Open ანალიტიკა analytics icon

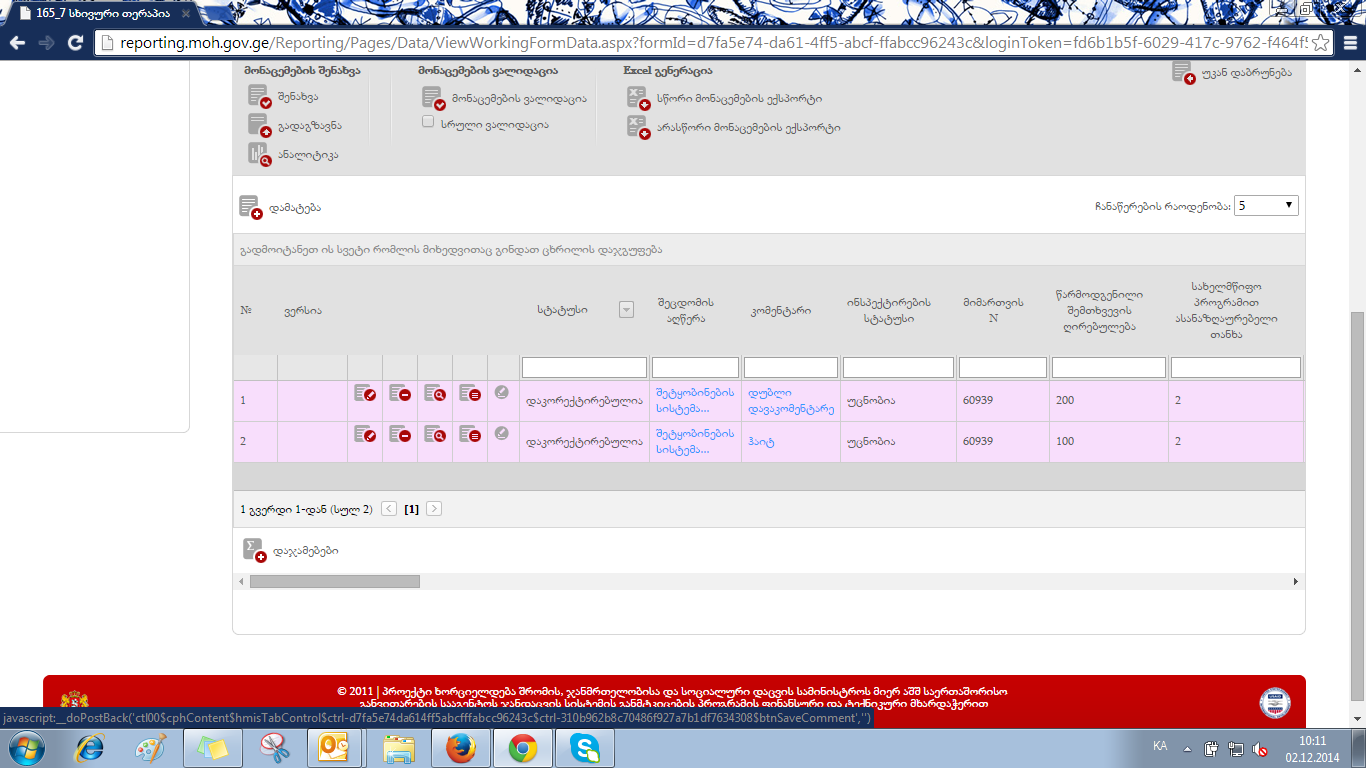pos(260,154)
